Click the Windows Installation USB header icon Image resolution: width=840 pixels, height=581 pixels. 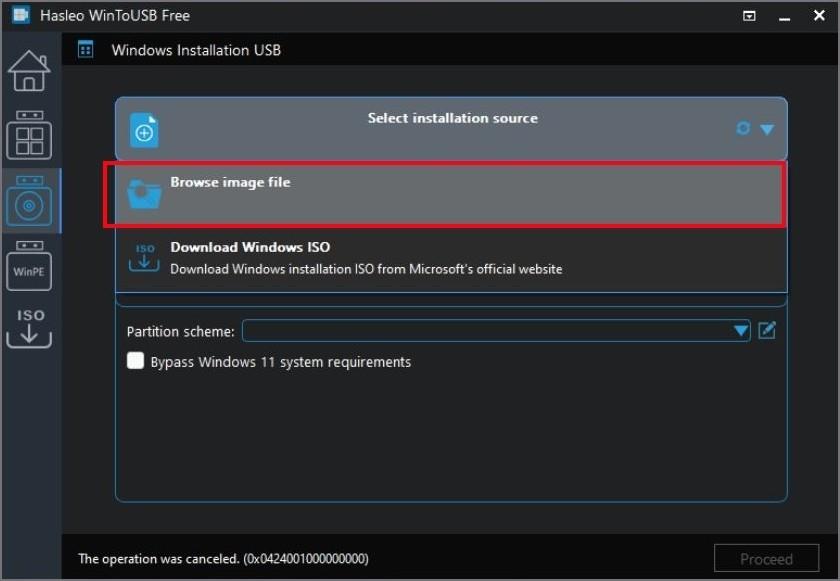point(85,50)
